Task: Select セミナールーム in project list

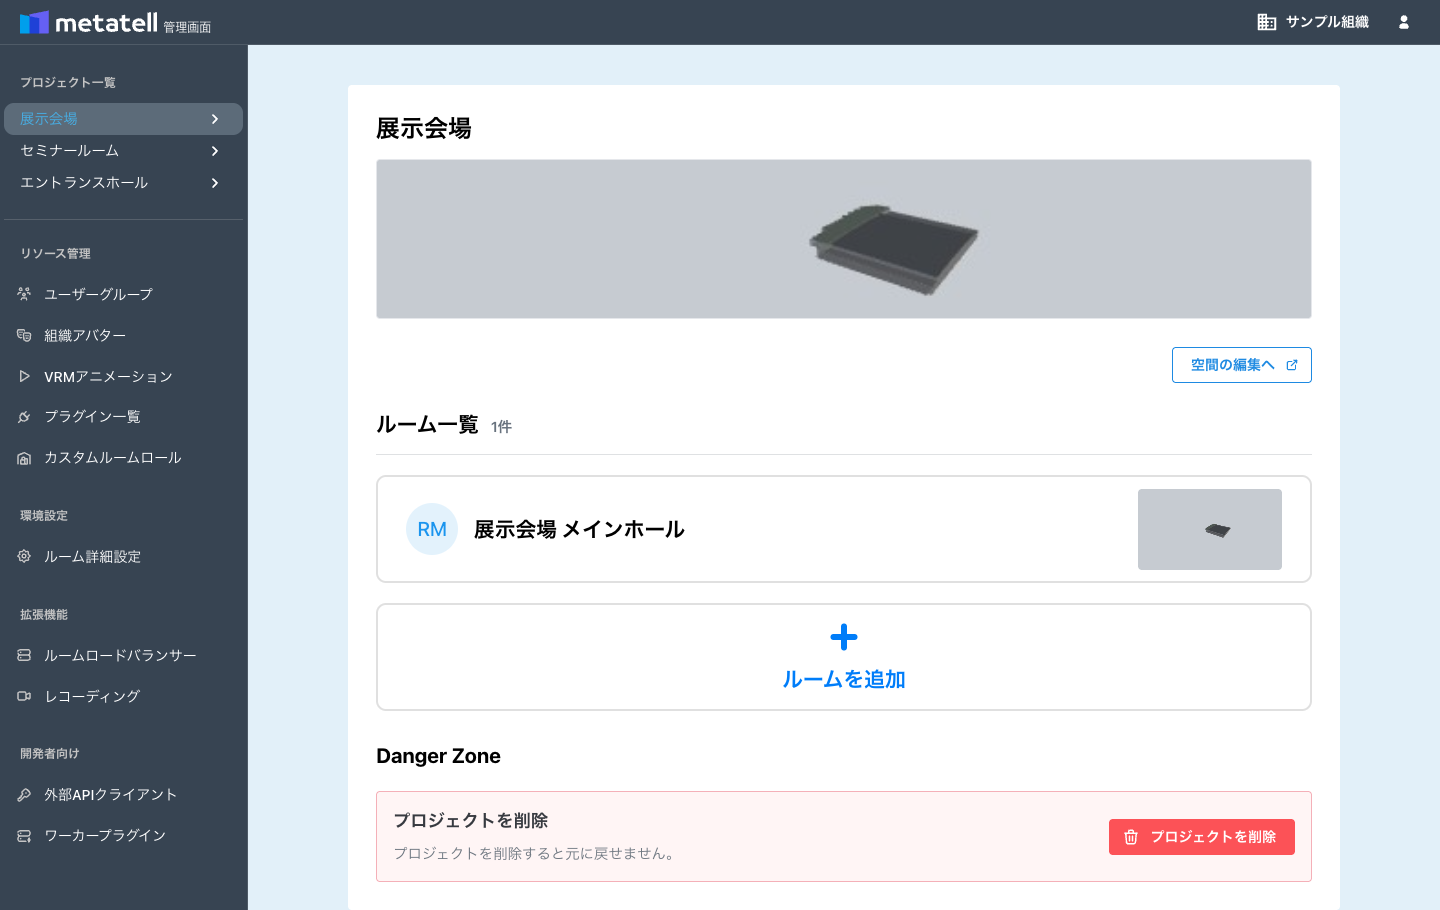Action: tap(124, 151)
